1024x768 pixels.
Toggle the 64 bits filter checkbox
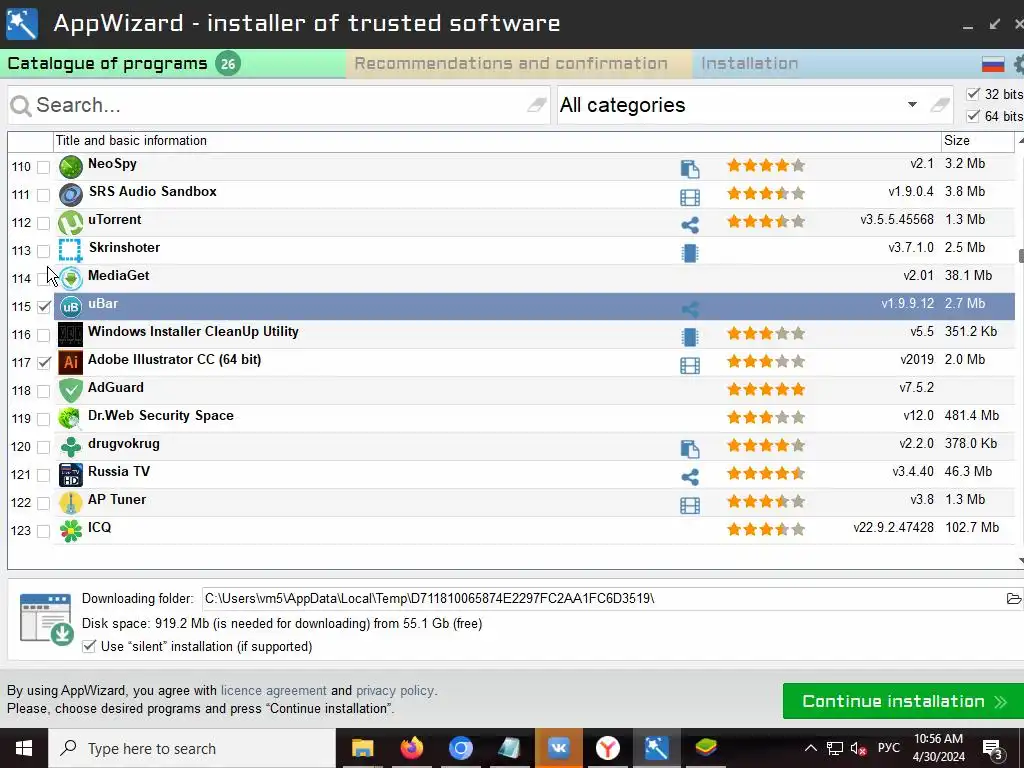pos(973,116)
